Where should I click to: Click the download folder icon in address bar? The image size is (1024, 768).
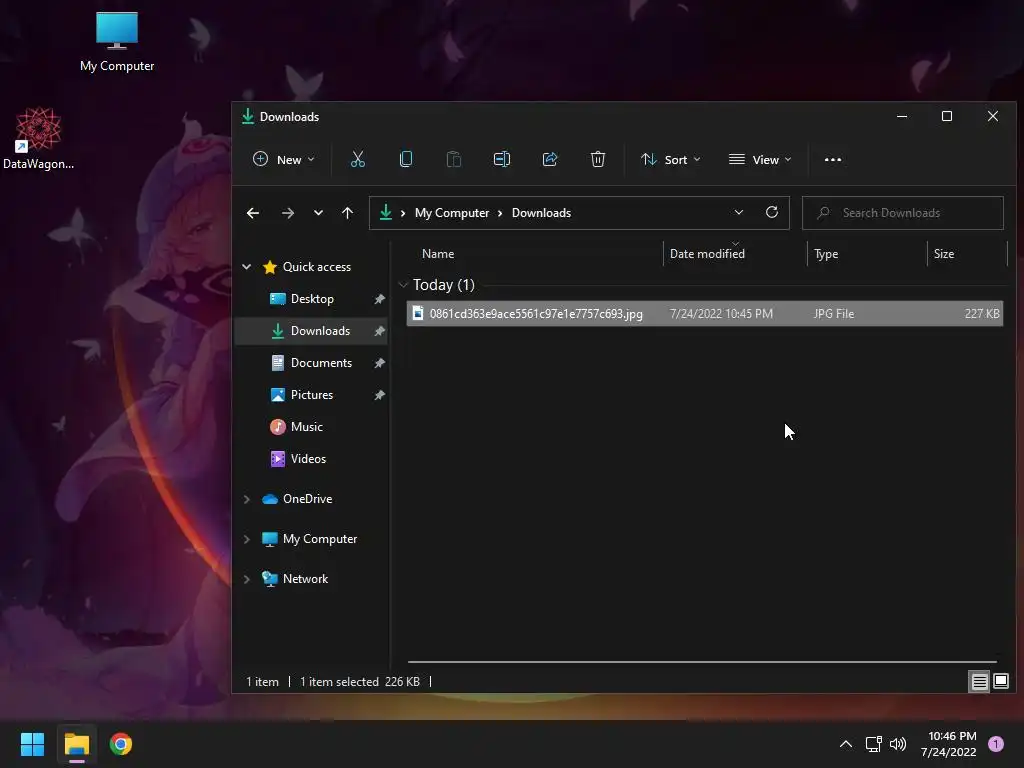386,212
